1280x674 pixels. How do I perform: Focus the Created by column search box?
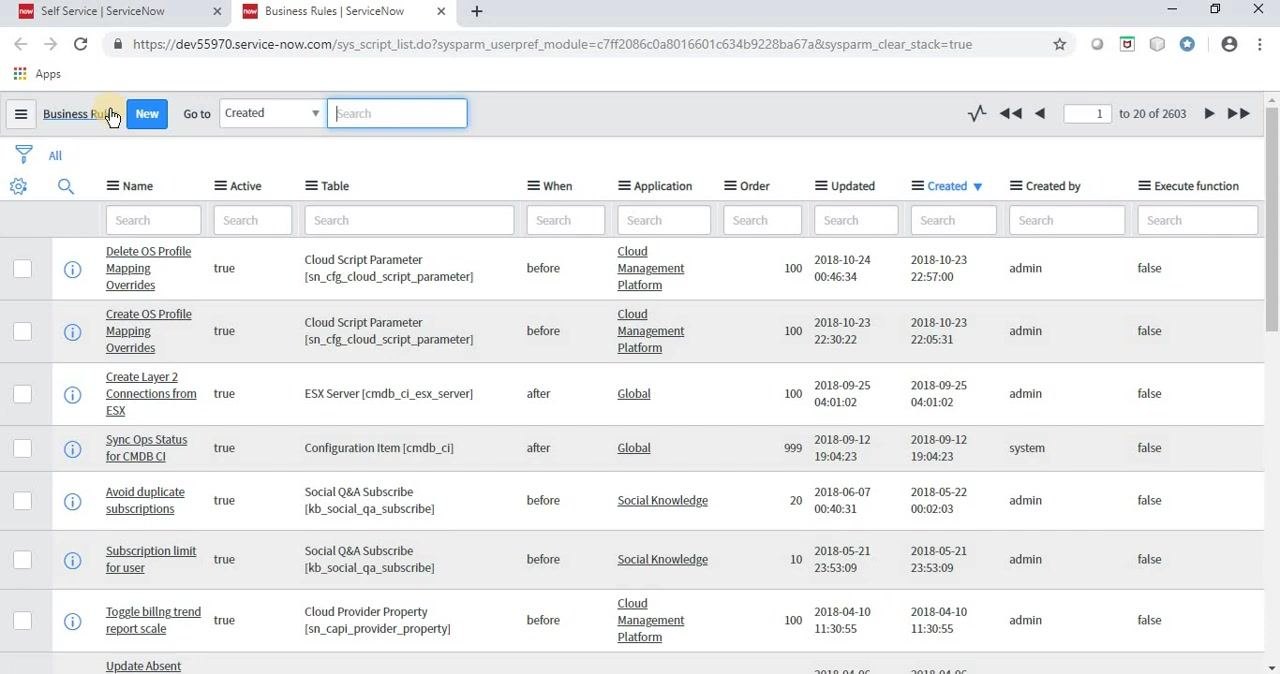[1067, 220]
